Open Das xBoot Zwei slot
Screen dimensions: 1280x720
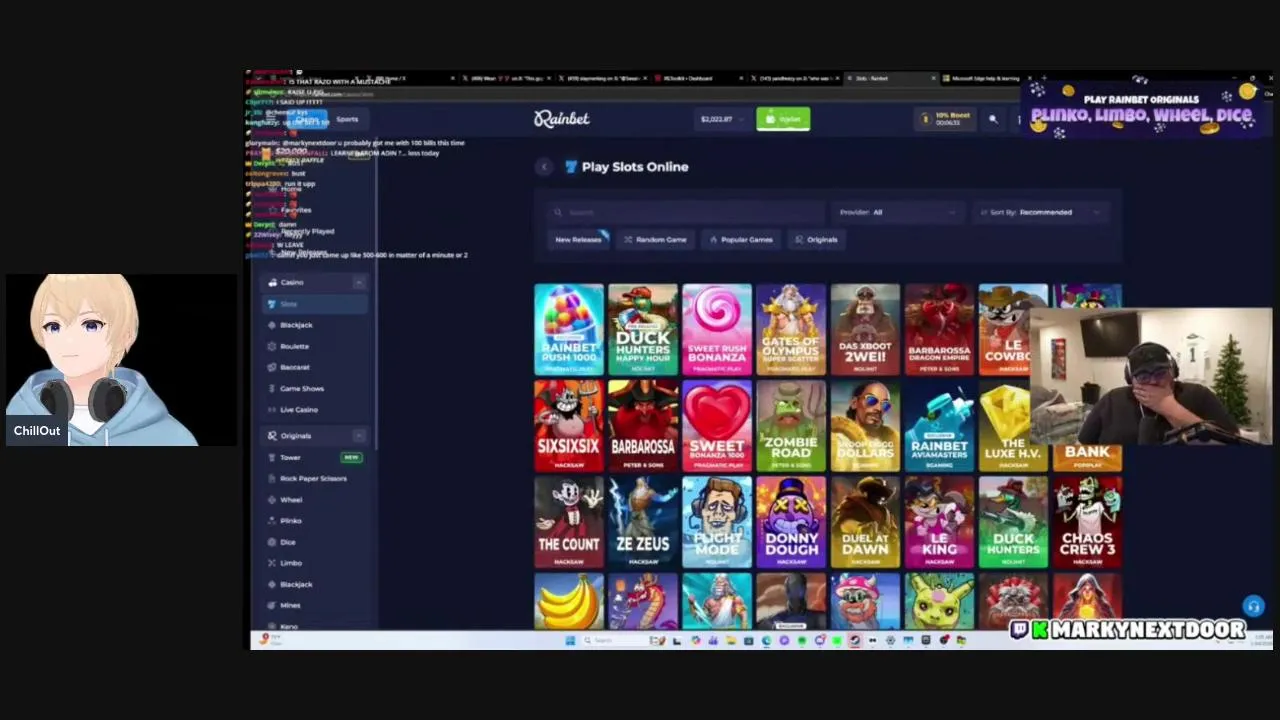[865, 330]
